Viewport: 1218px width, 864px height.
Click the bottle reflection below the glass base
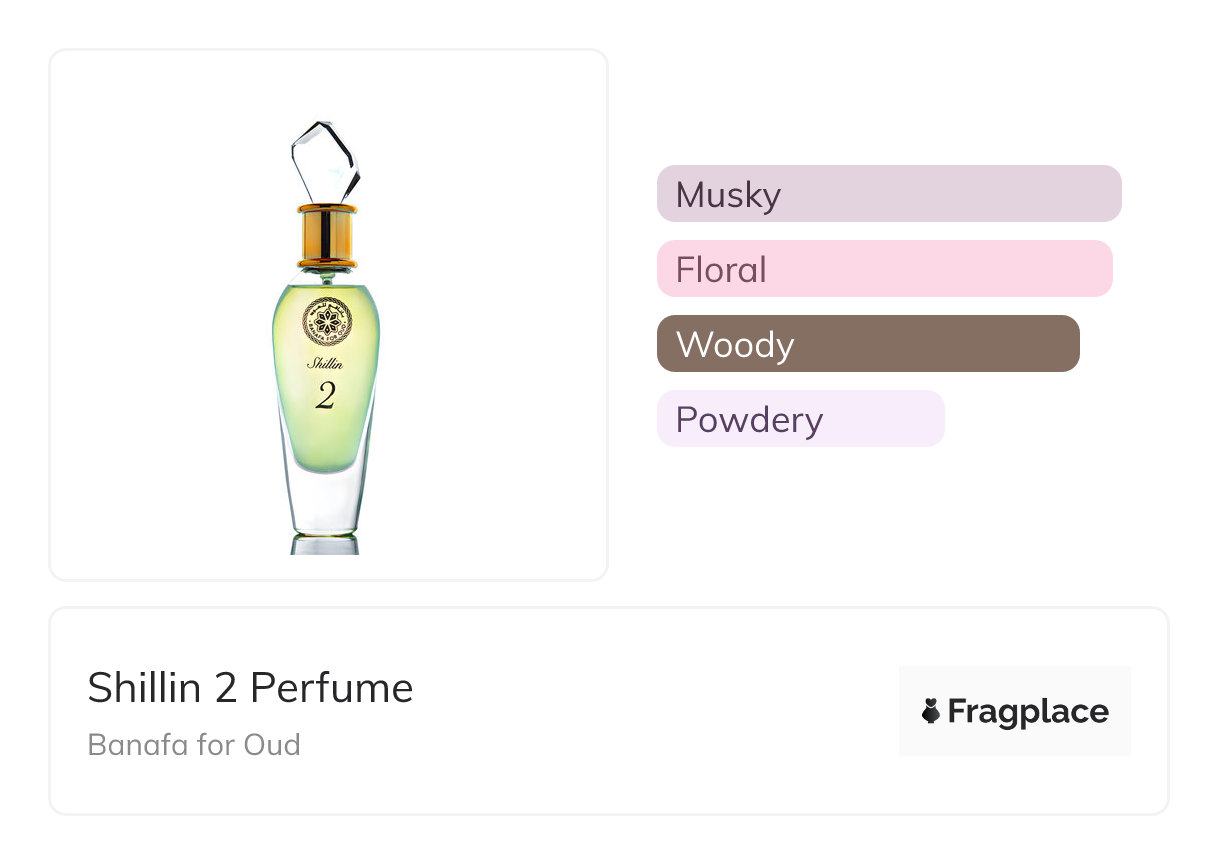click(325, 544)
